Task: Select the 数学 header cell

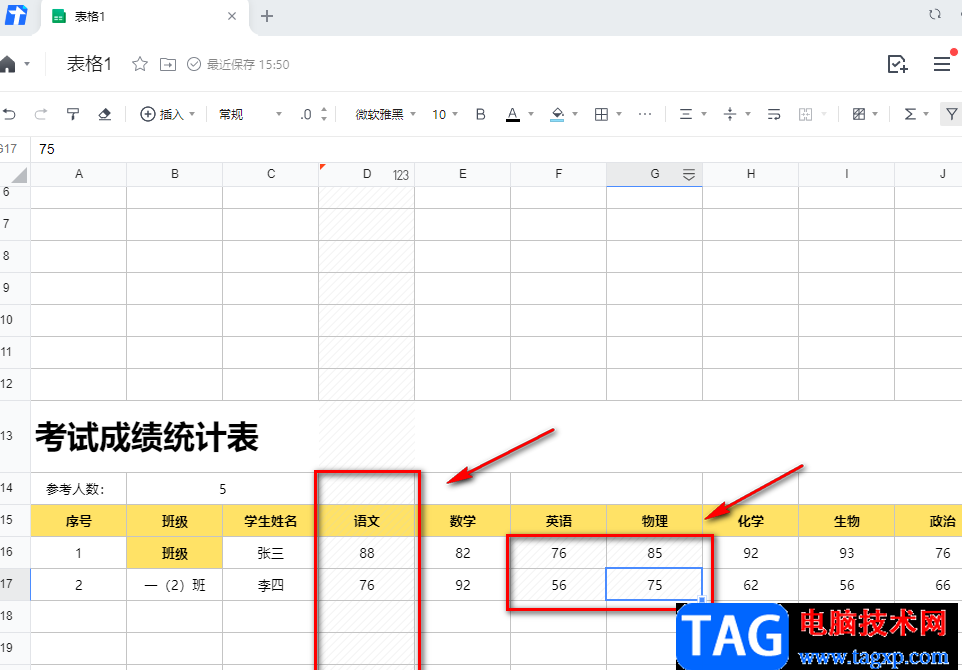Action: click(463, 521)
